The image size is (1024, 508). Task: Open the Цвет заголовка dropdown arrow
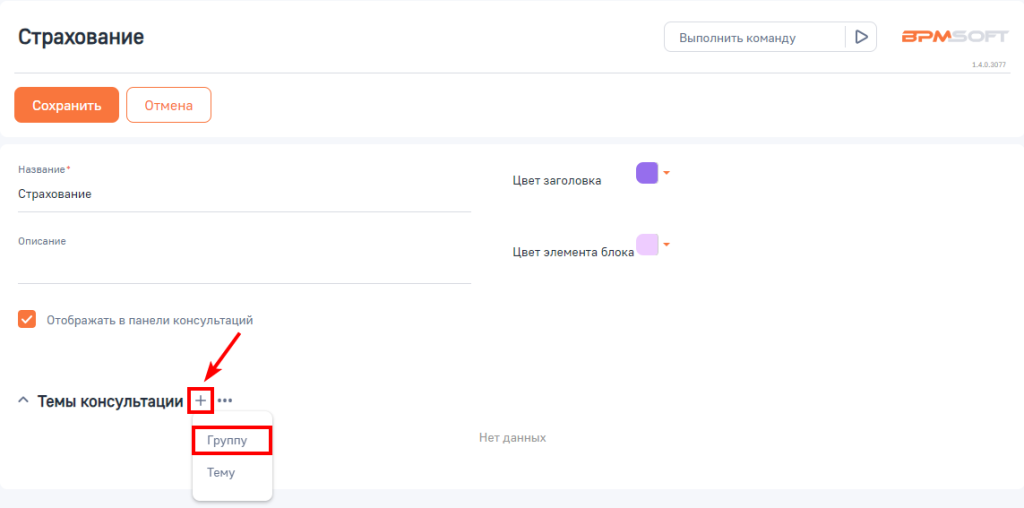pyautogui.click(x=667, y=172)
